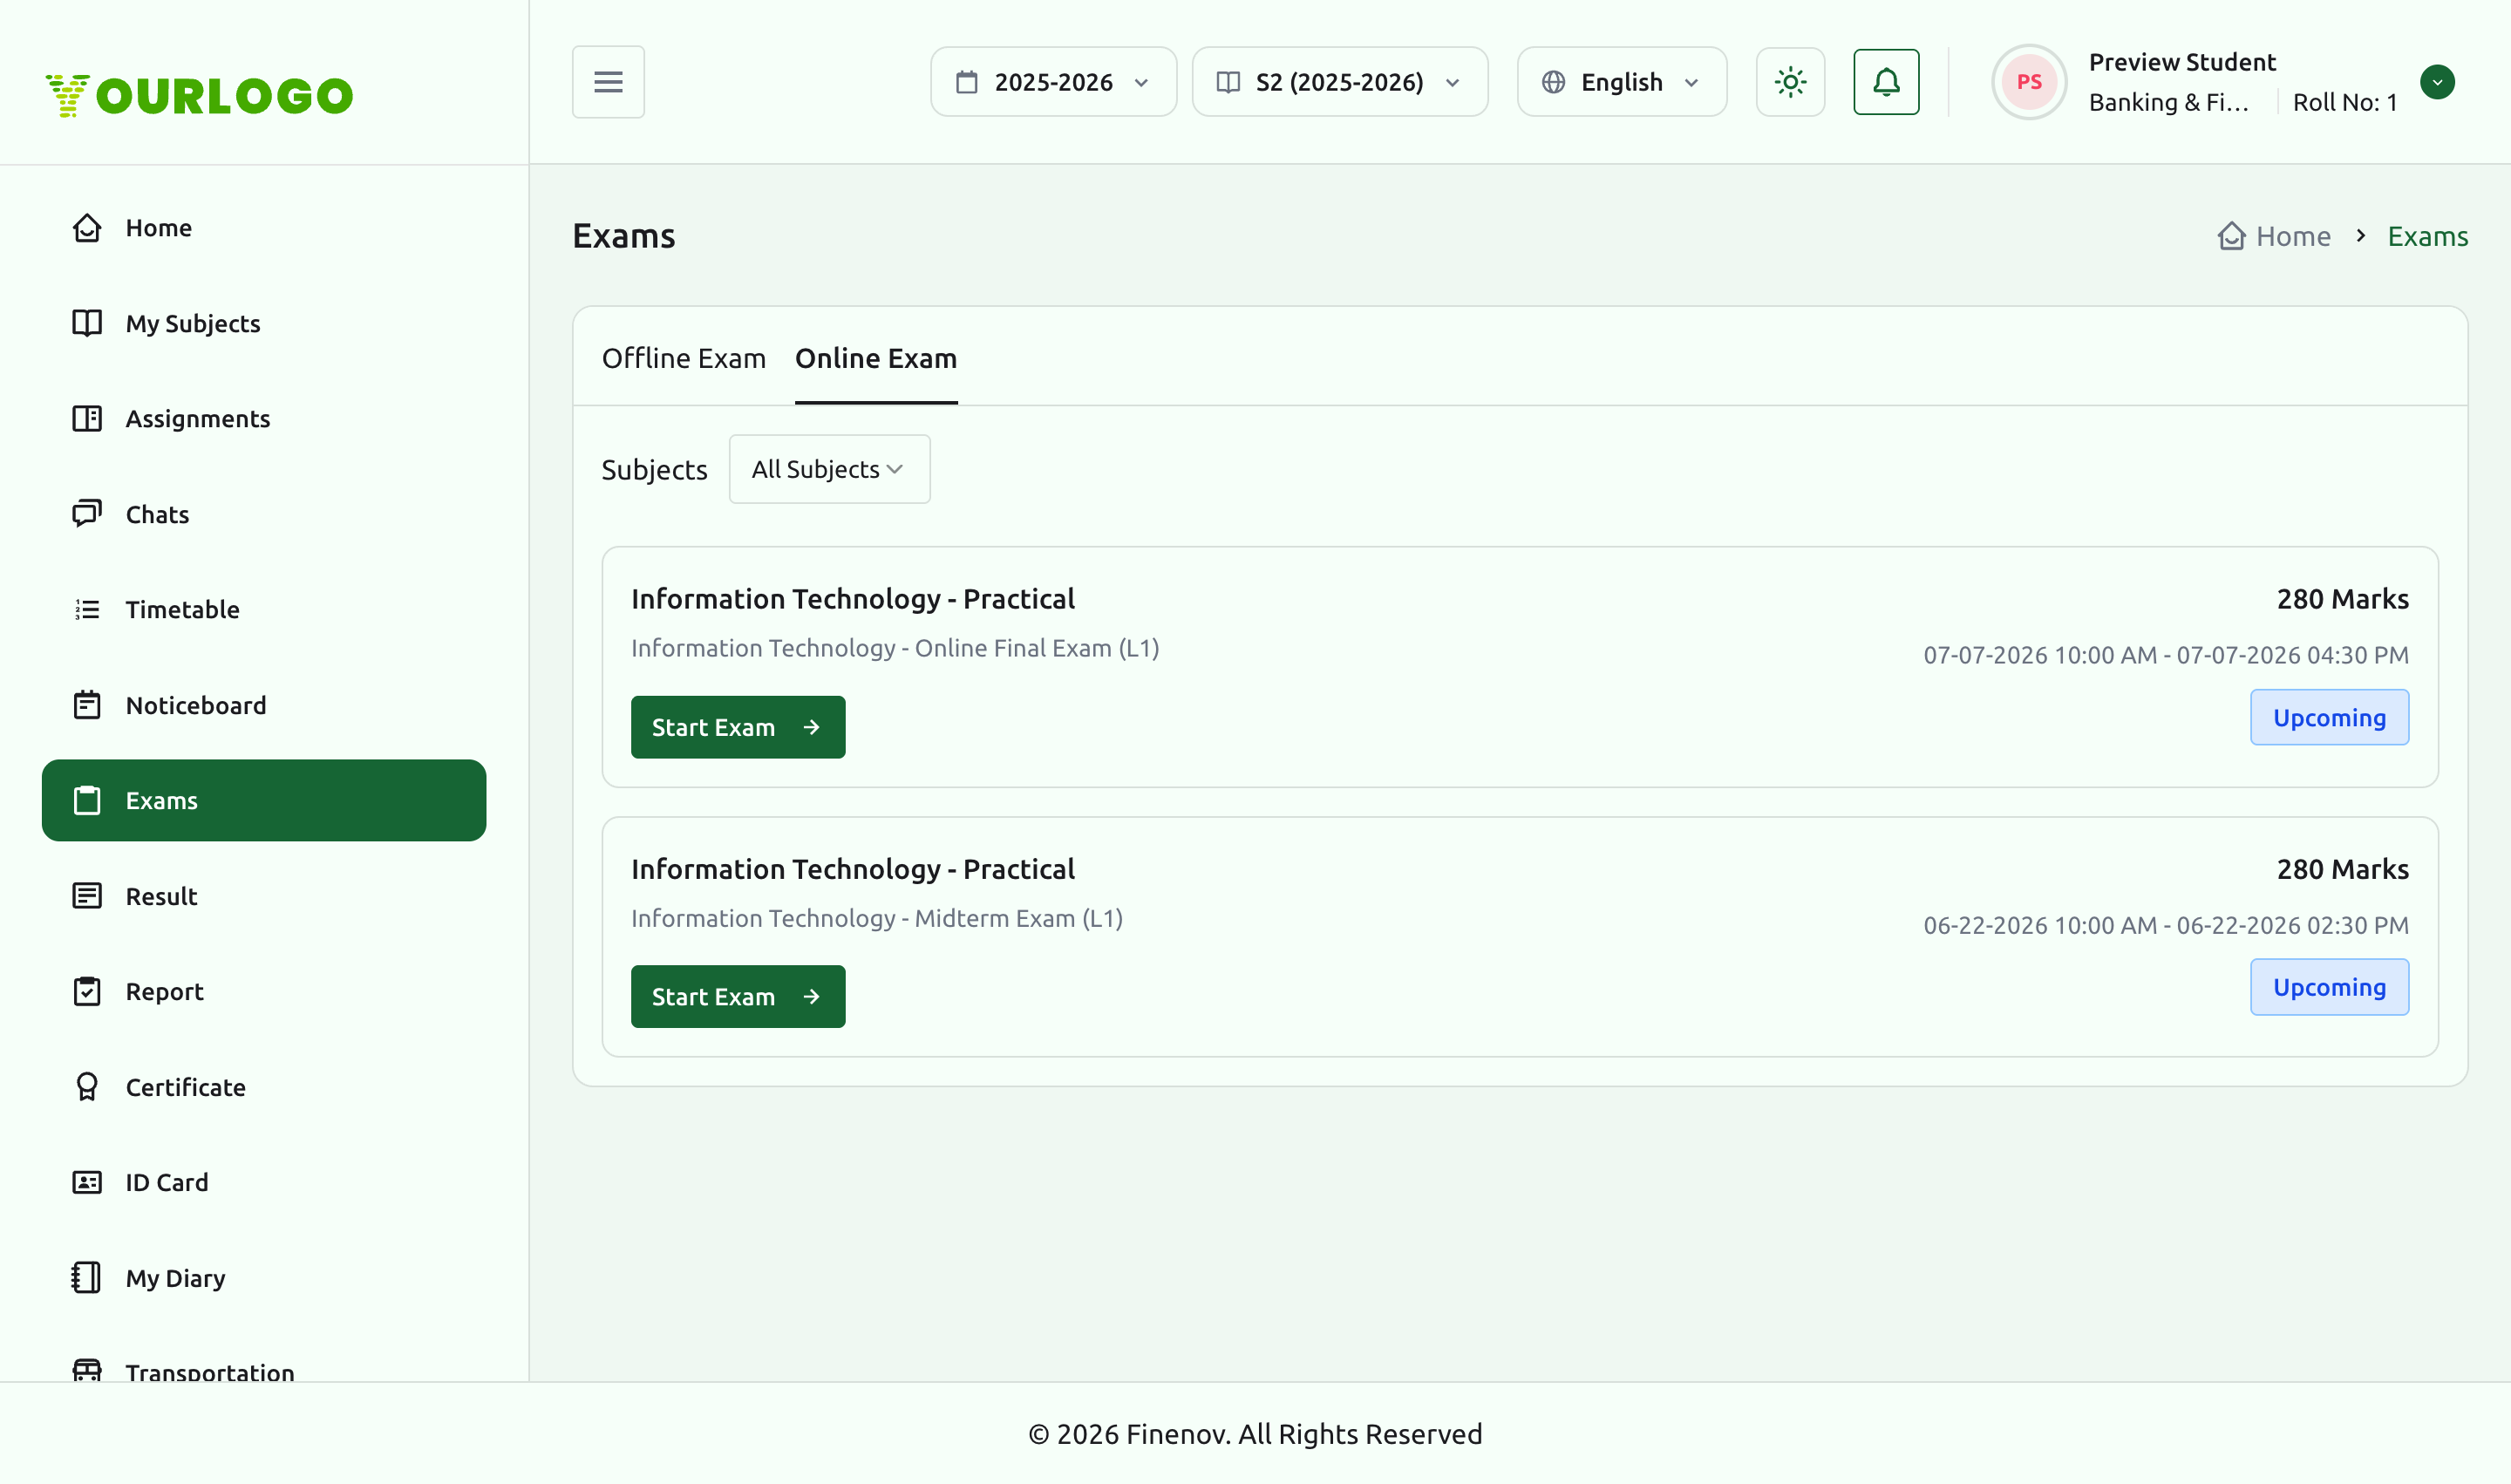Image resolution: width=2511 pixels, height=1484 pixels.
Task: Click the book icon in semester selector
Action: coord(1228,82)
